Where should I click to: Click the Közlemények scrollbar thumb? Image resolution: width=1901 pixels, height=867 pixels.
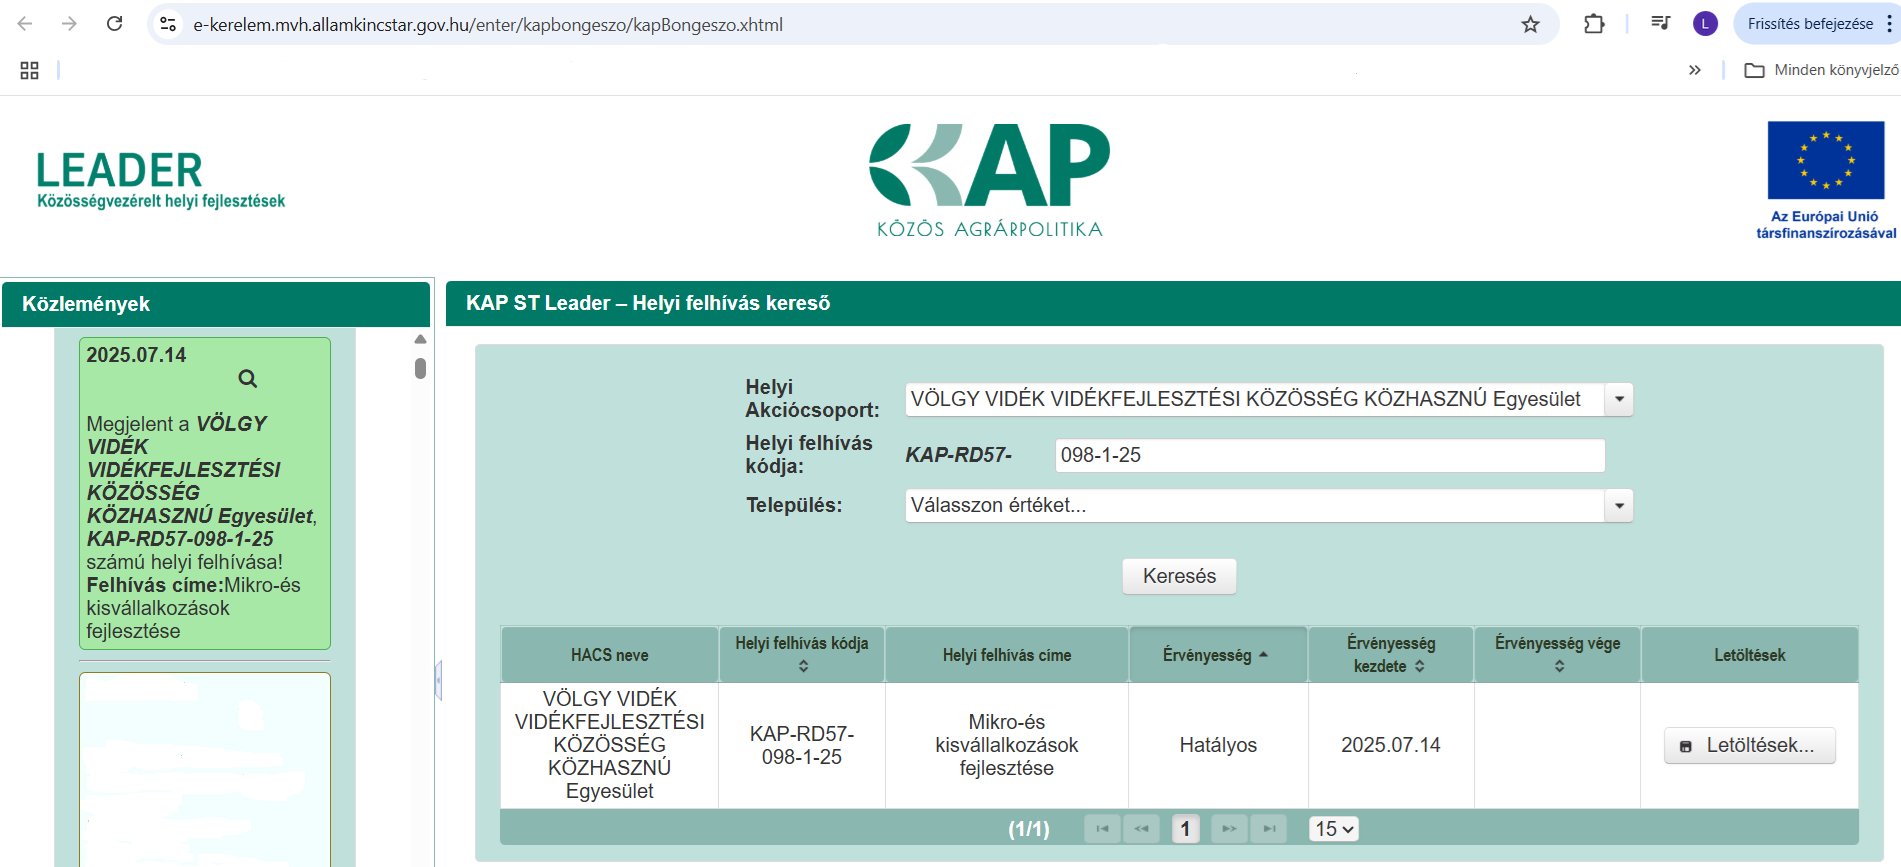pyautogui.click(x=420, y=368)
